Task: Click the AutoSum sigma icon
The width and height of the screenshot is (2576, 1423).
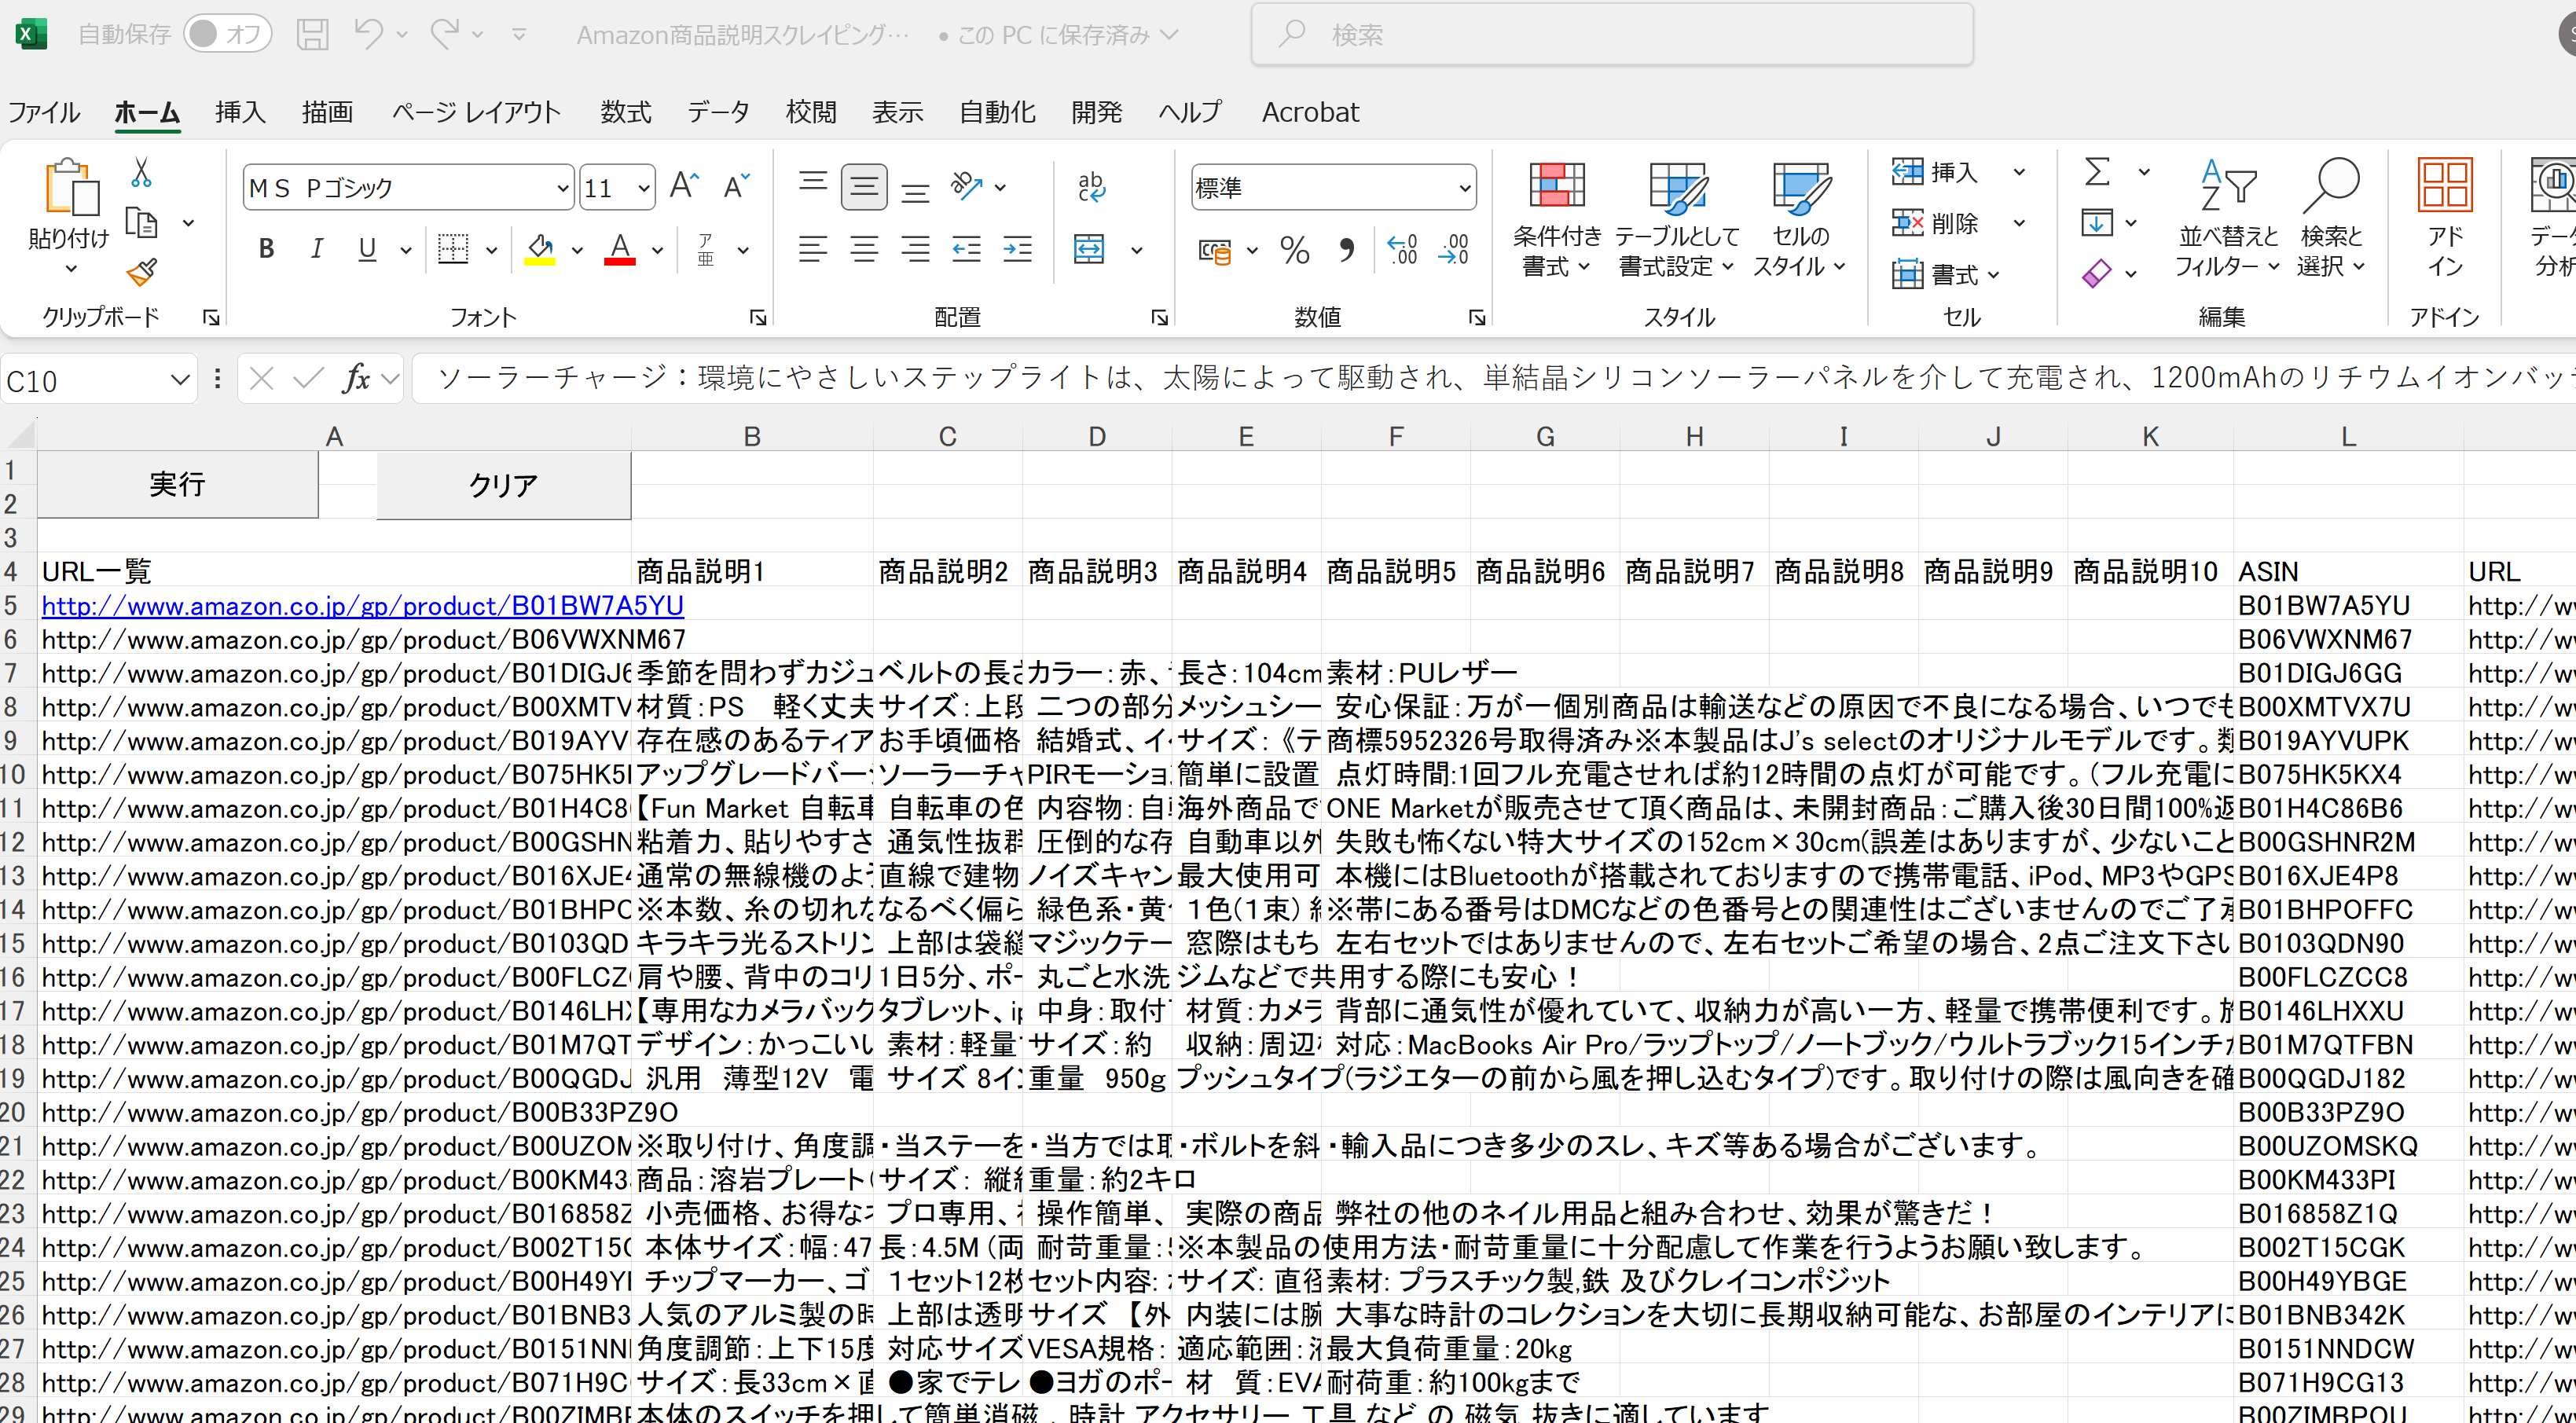Action: [x=2098, y=172]
